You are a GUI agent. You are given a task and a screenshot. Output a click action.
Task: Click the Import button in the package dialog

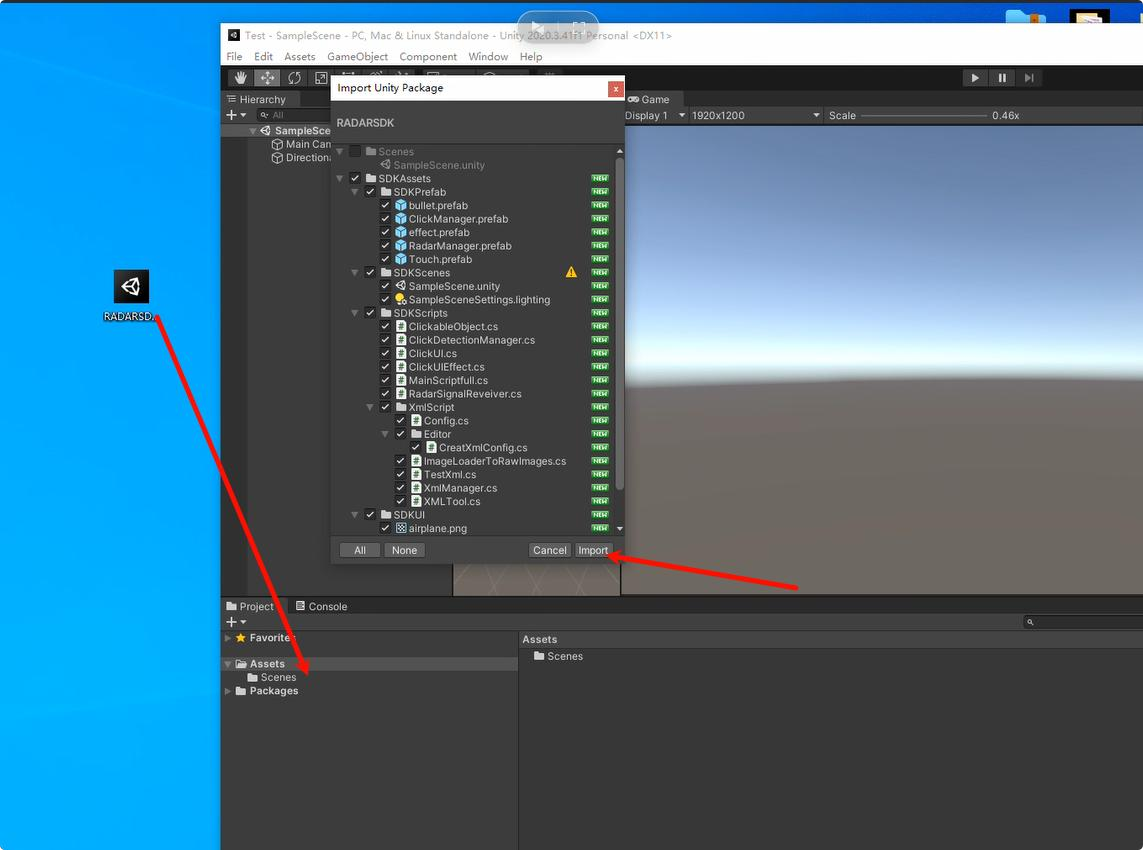point(593,550)
